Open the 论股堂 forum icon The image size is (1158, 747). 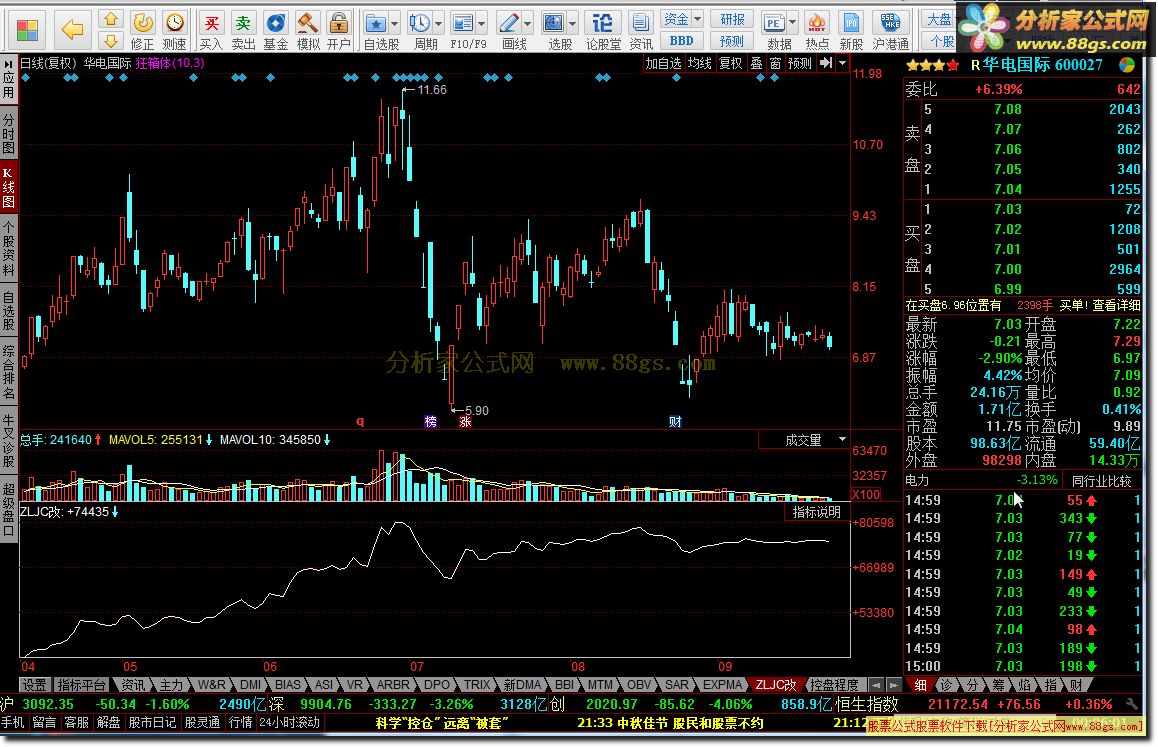tap(603, 31)
